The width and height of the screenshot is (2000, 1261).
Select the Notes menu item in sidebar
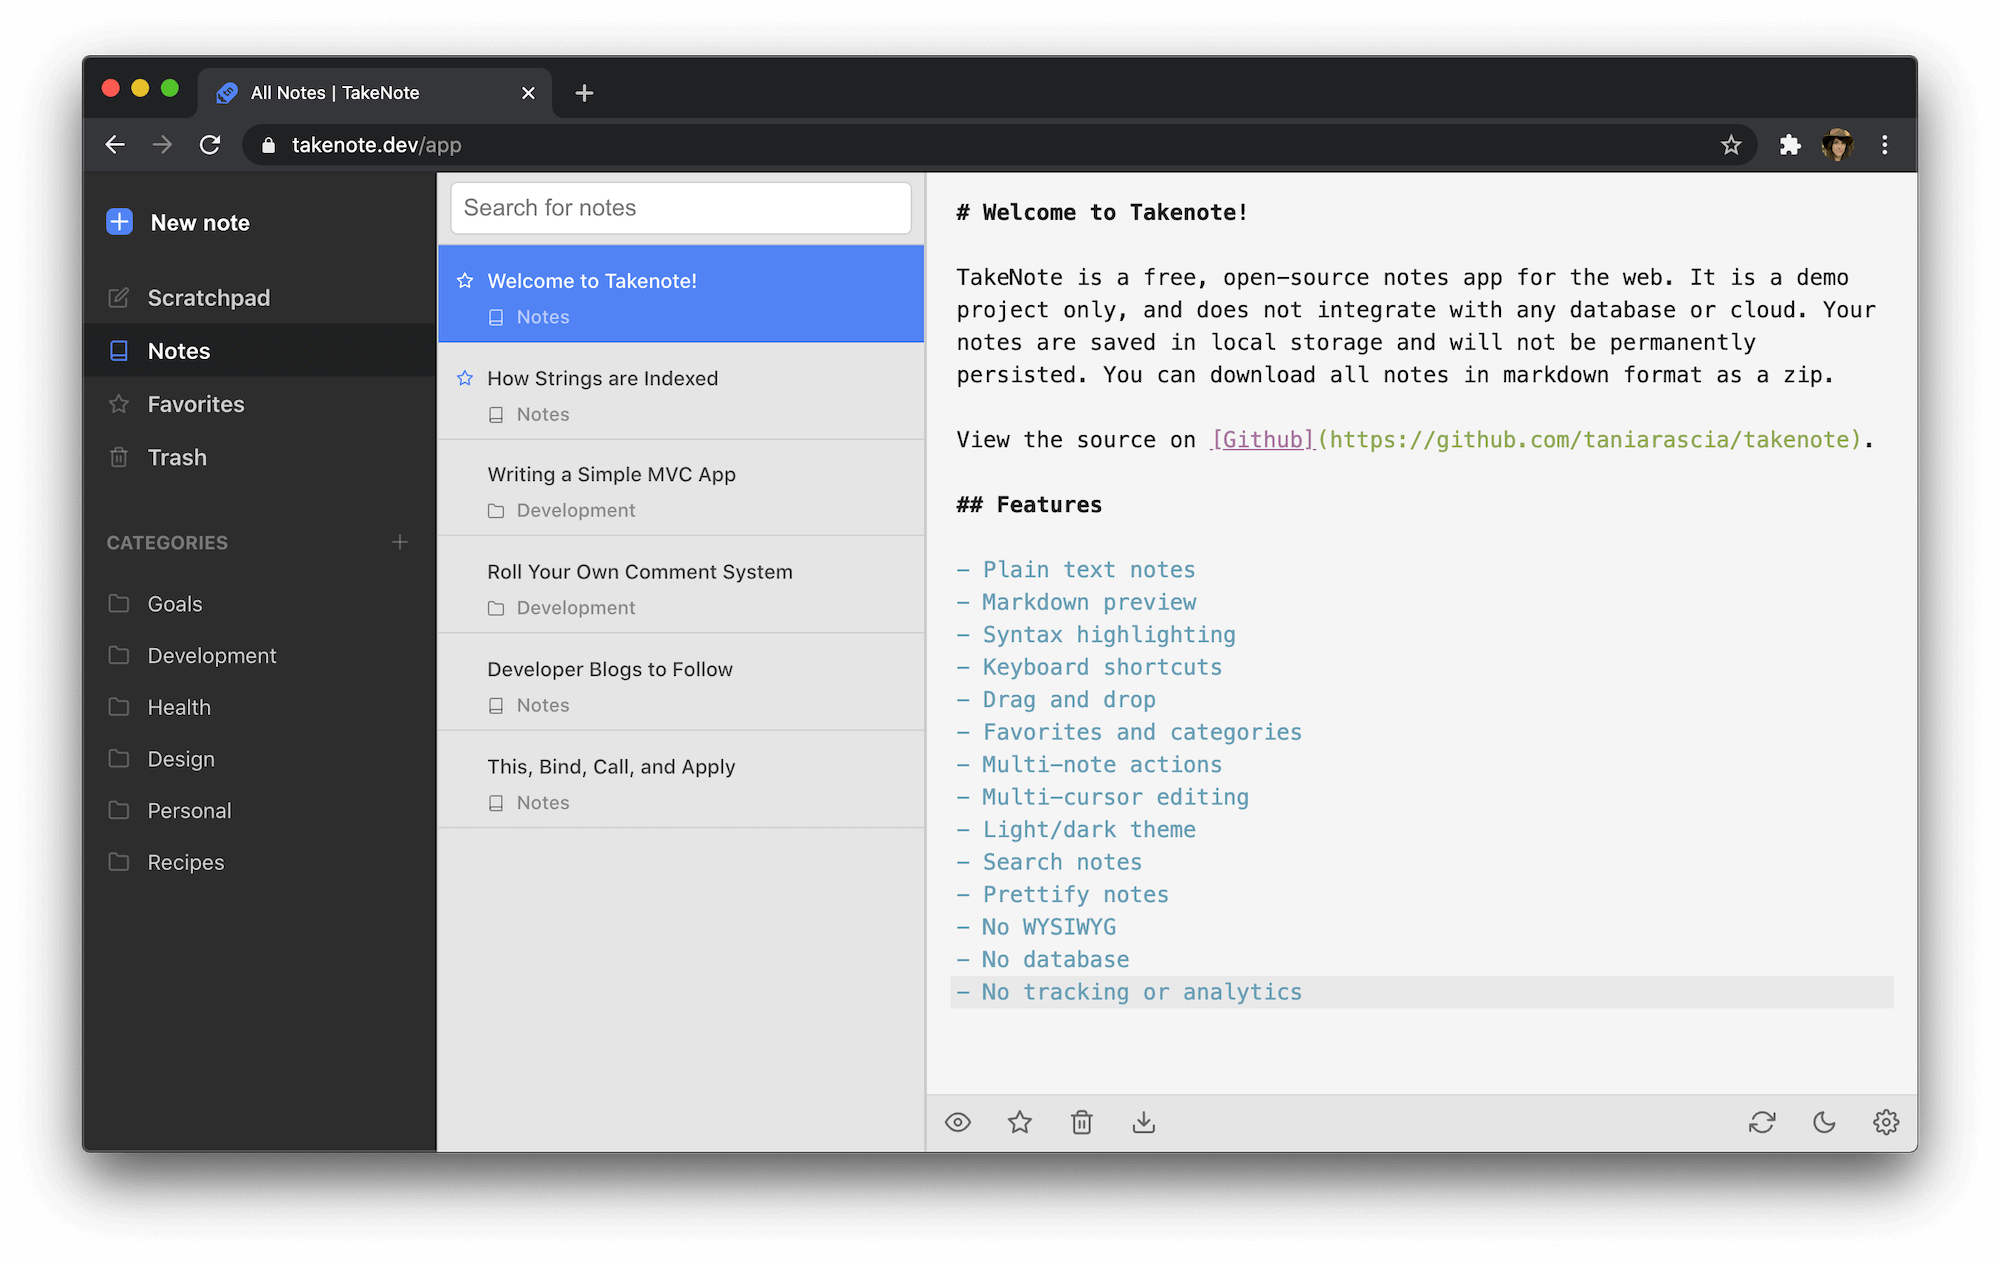point(179,350)
